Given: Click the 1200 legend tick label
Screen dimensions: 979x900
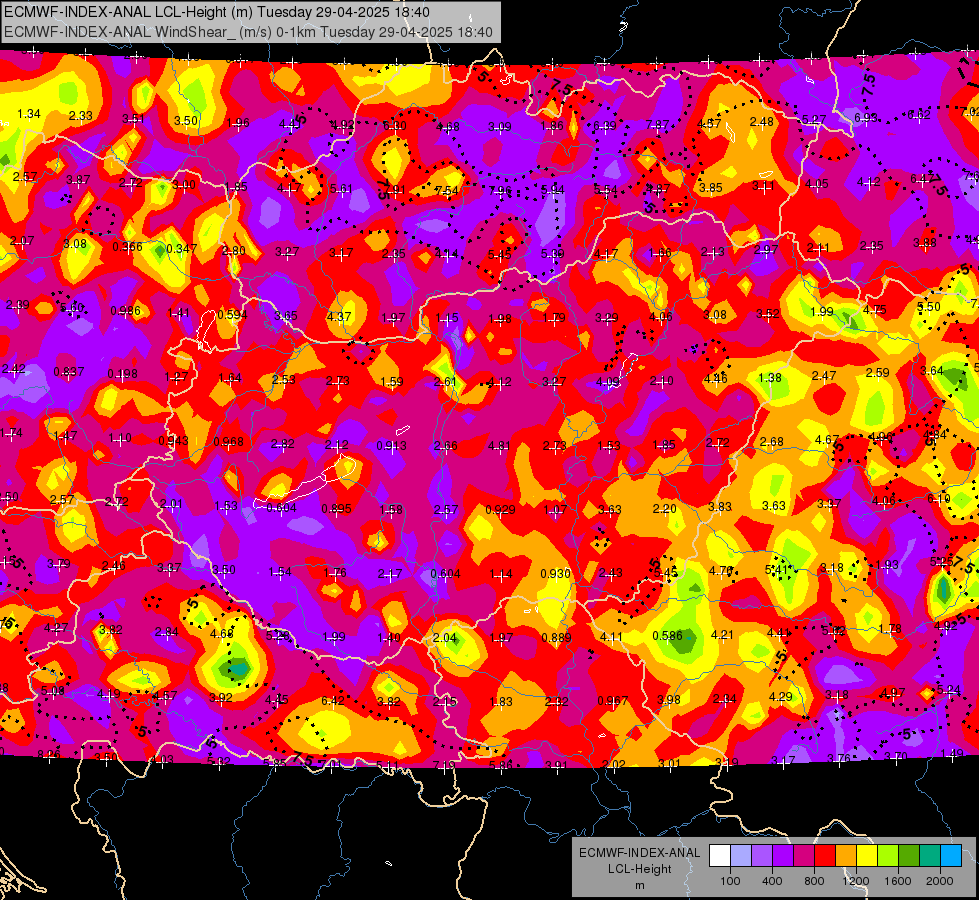Looking at the screenshot, I should click(x=856, y=881).
